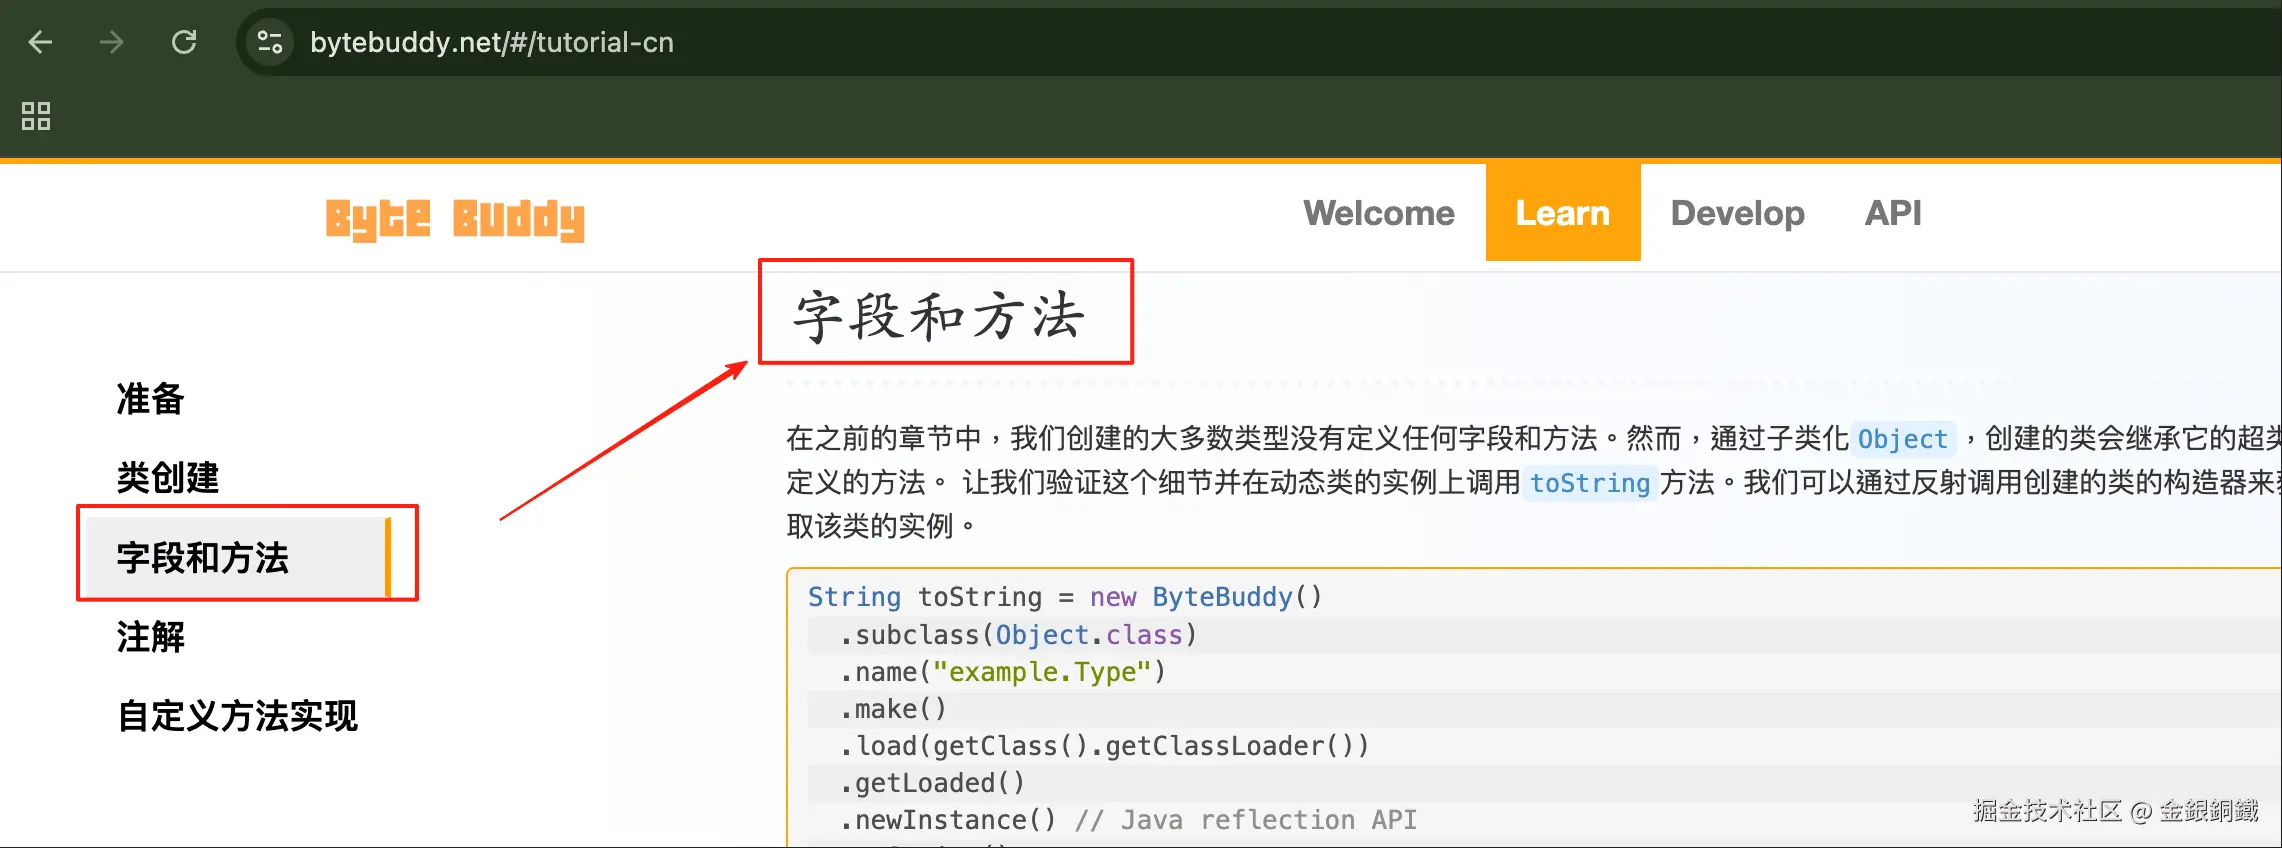Click the inline Object code term
Viewport: 2282px width, 848px height.
(x=1903, y=439)
